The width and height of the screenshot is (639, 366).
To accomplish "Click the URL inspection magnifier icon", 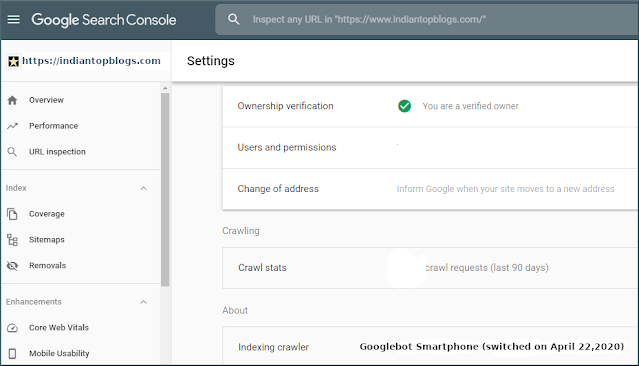I will coord(12,152).
